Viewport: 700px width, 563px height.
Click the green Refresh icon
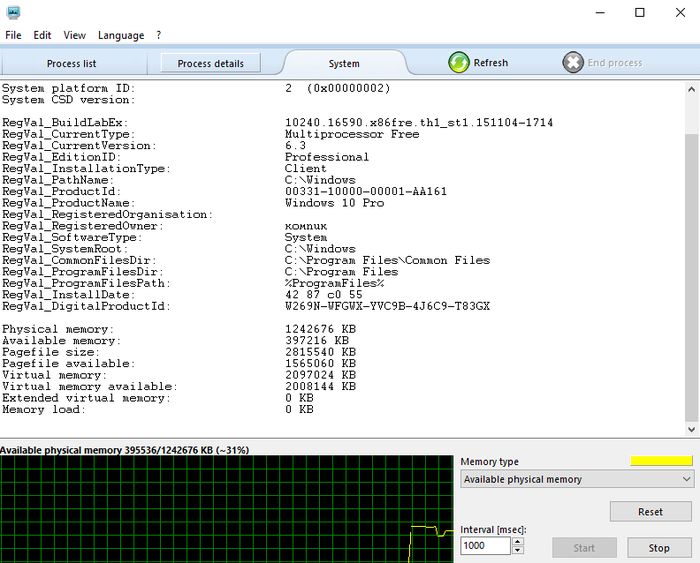click(x=459, y=62)
